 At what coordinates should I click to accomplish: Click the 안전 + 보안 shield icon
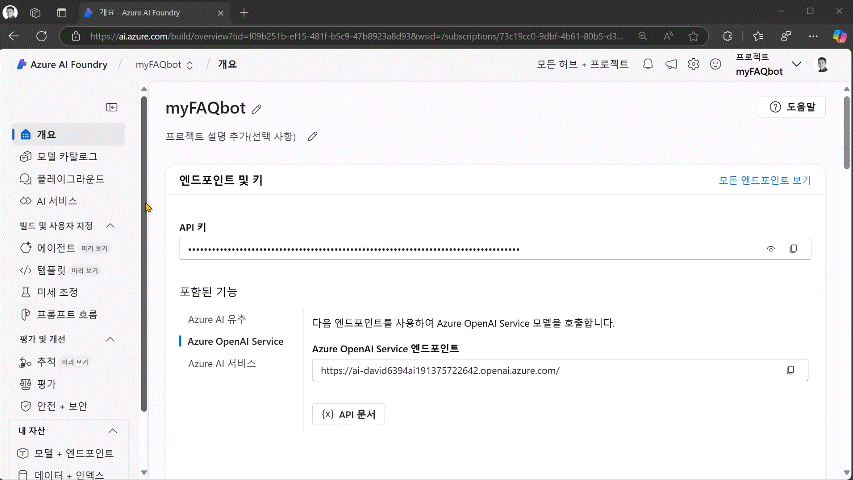(26, 406)
